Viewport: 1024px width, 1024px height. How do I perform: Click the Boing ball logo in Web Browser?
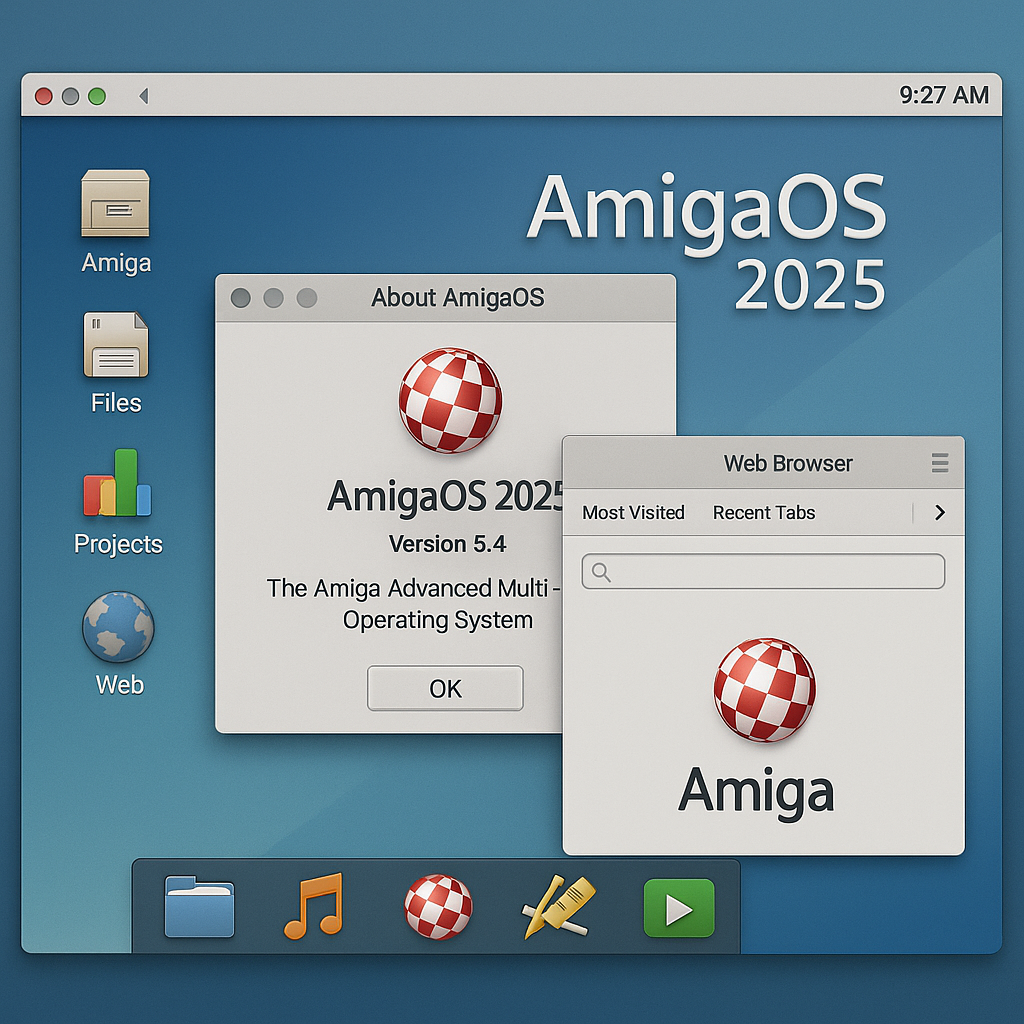point(764,690)
